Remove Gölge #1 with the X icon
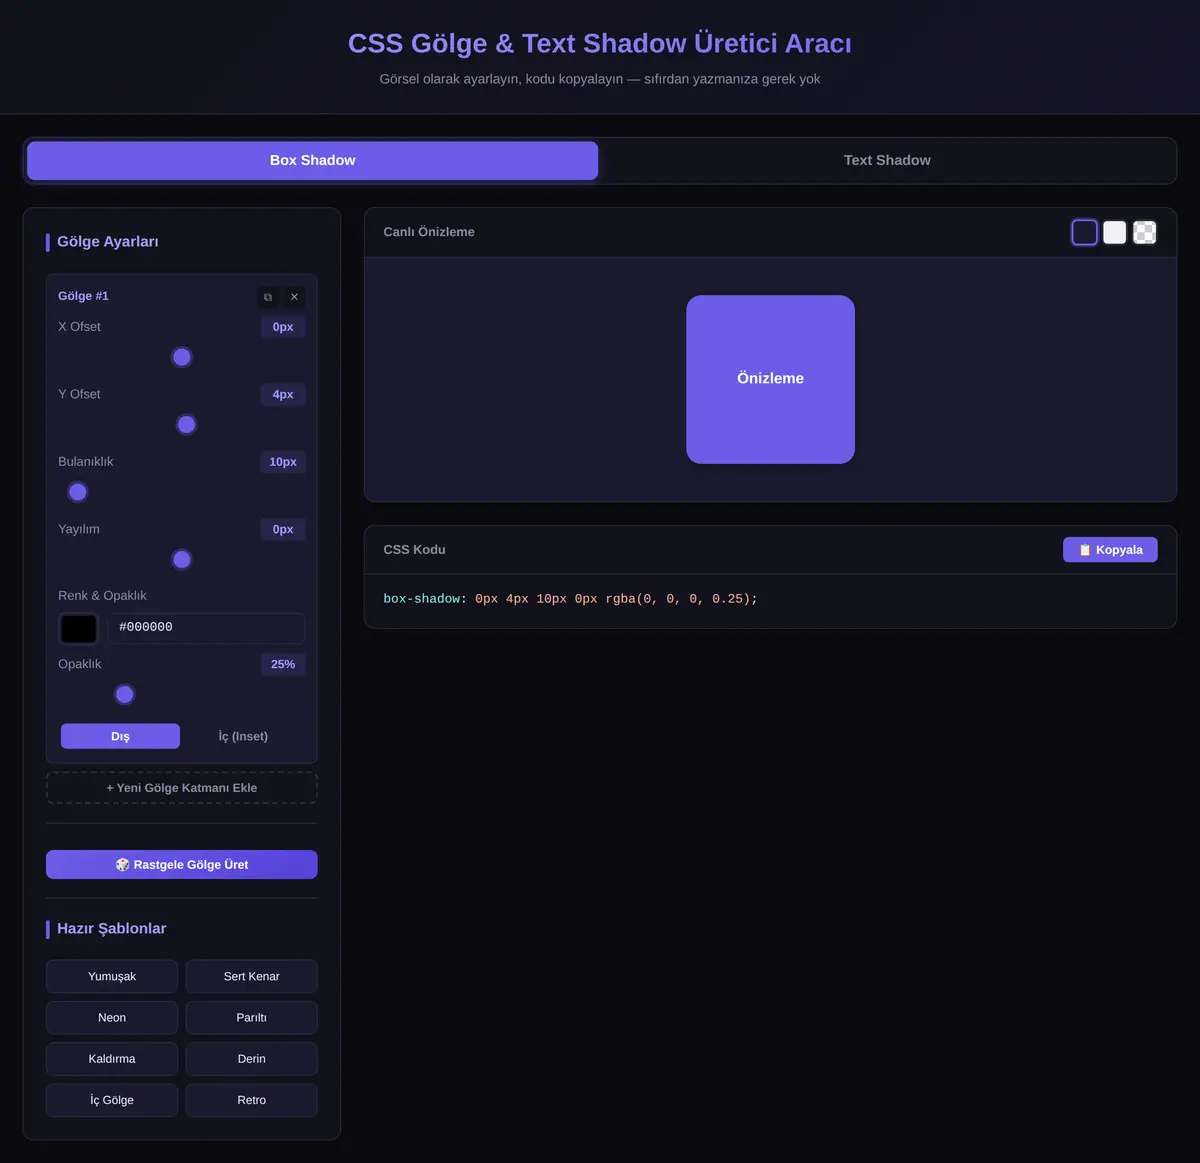1200x1163 pixels. click(294, 297)
